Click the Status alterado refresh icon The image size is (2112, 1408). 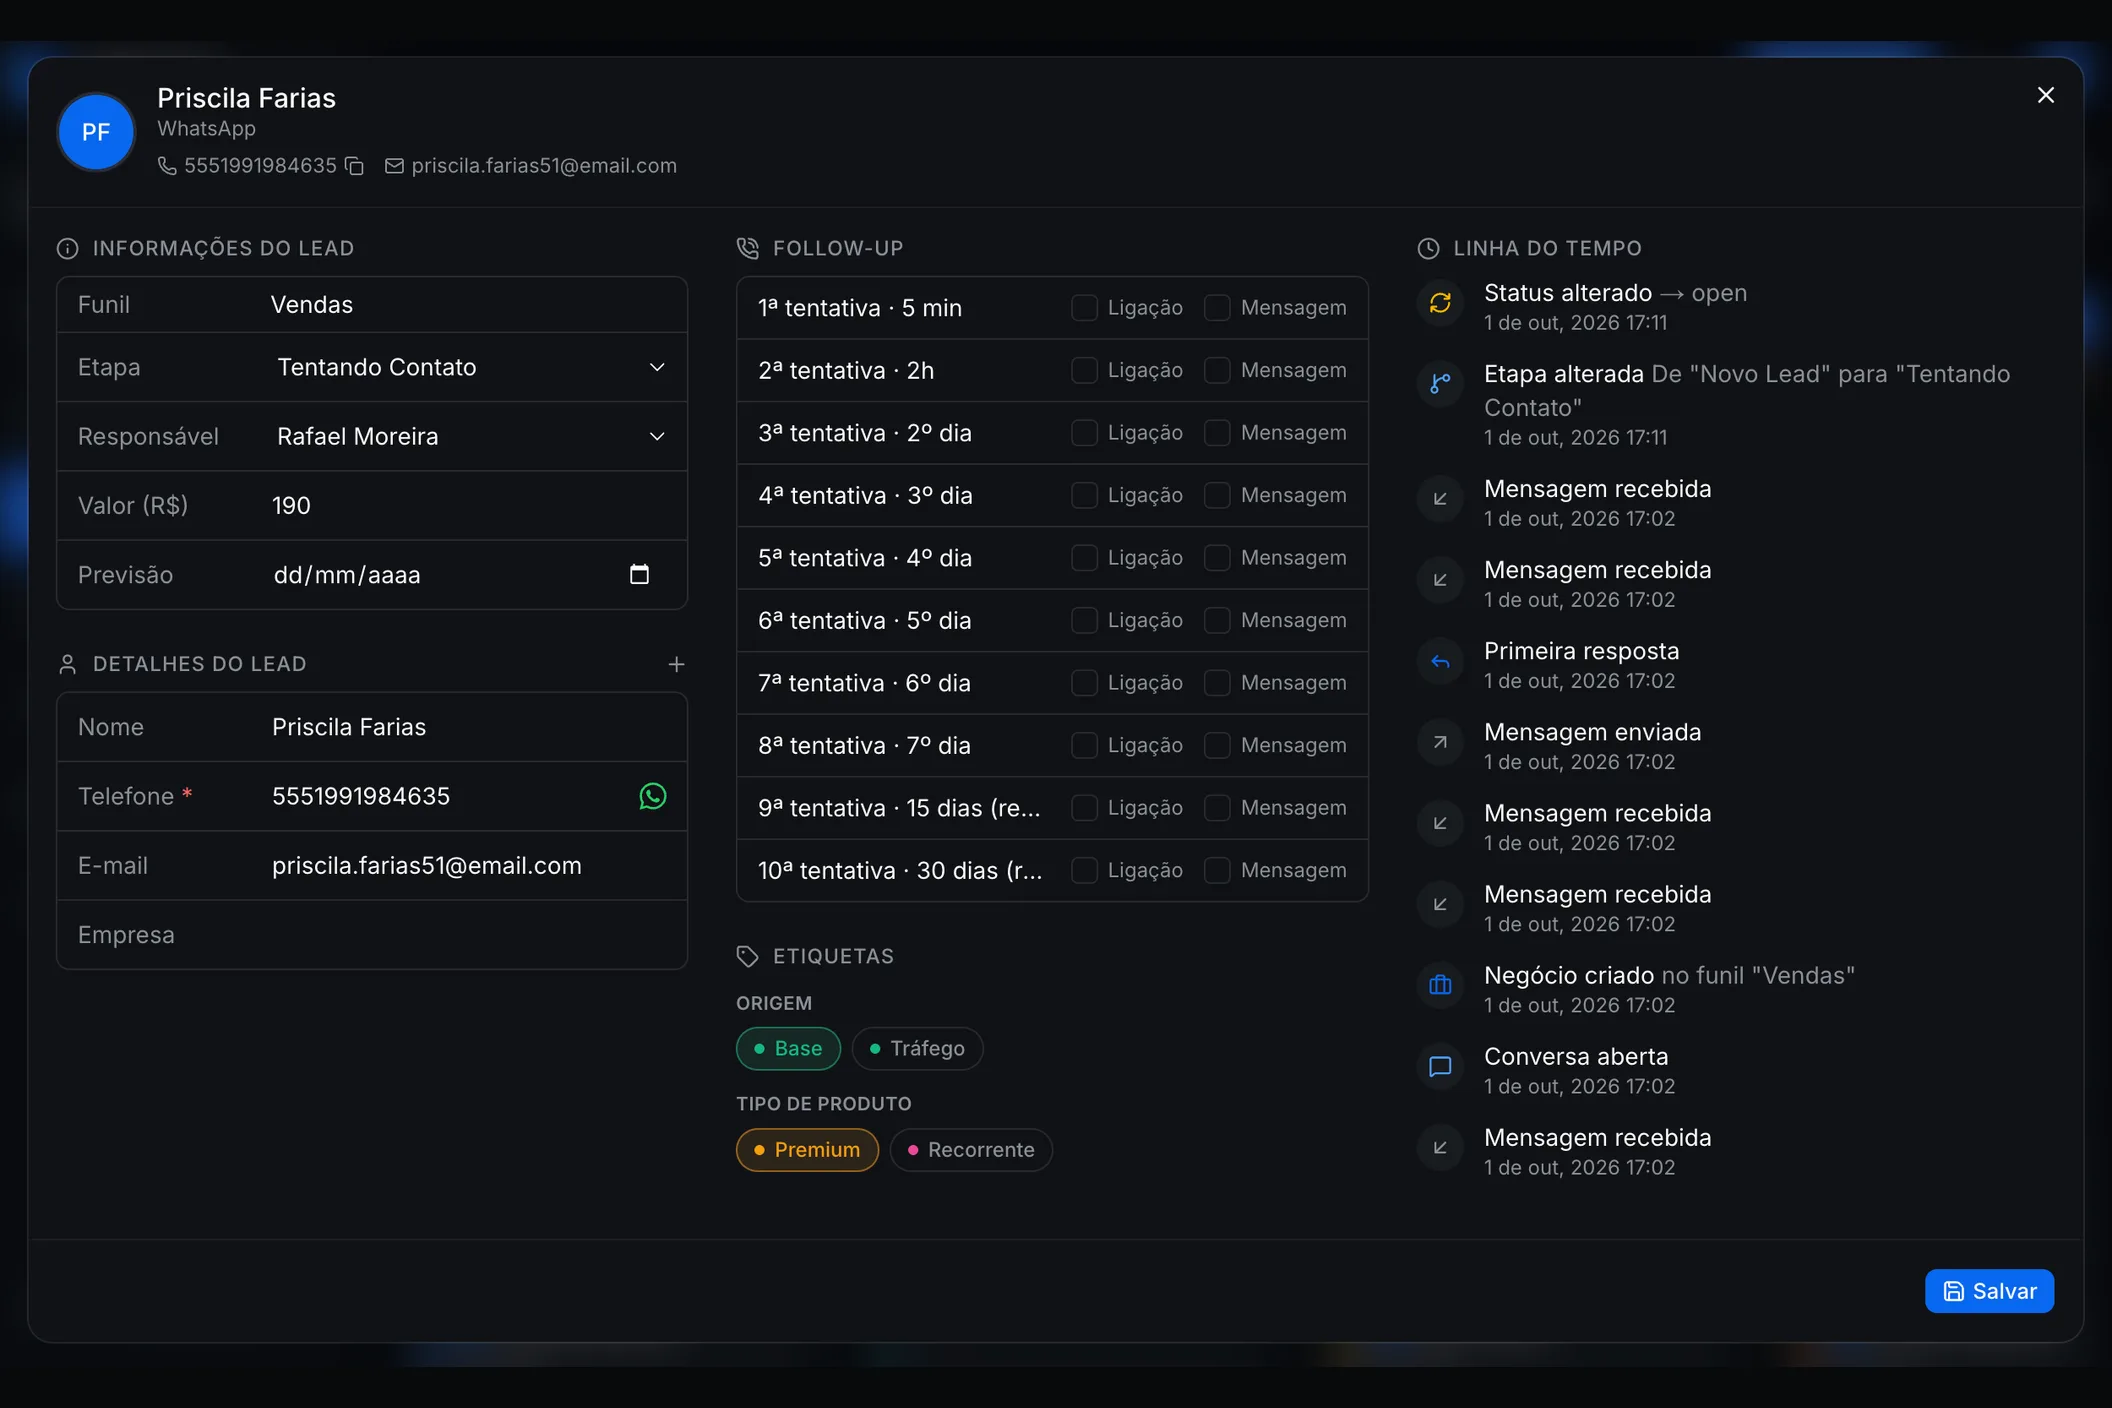[x=1440, y=303]
